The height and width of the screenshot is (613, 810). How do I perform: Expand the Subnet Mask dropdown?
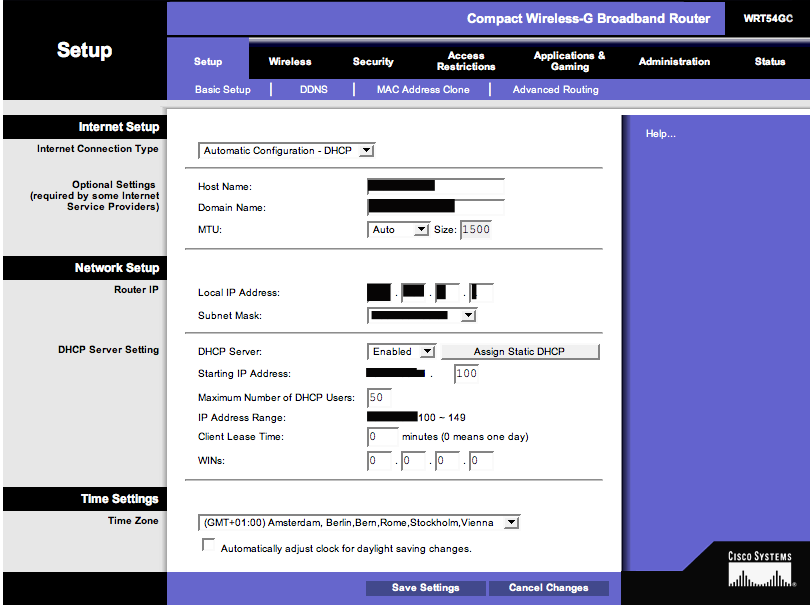422,316
